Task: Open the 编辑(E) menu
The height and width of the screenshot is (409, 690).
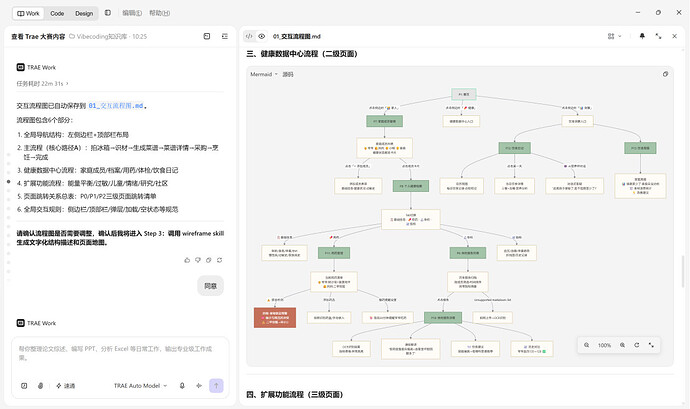Action: point(132,13)
